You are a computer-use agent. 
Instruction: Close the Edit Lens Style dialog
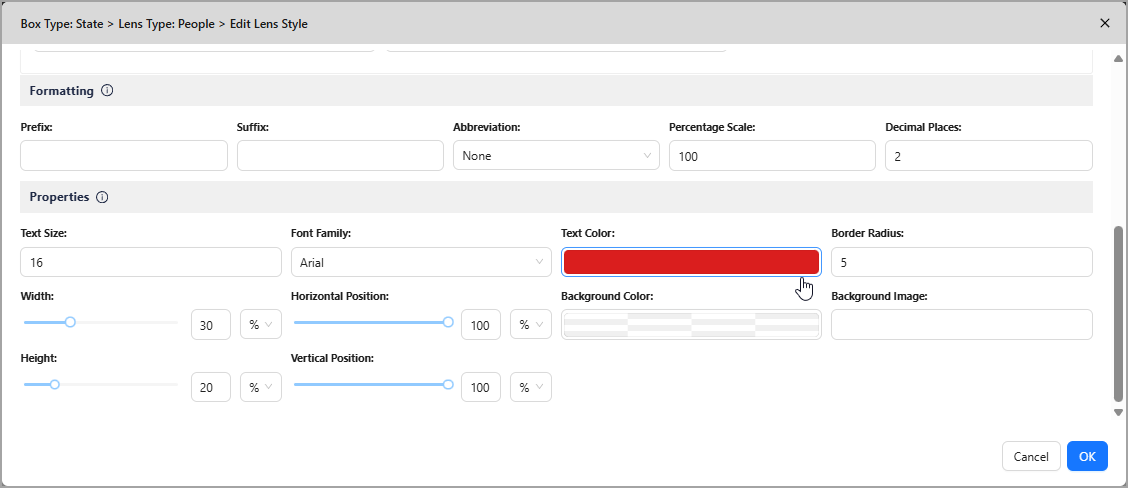pyautogui.click(x=1104, y=23)
